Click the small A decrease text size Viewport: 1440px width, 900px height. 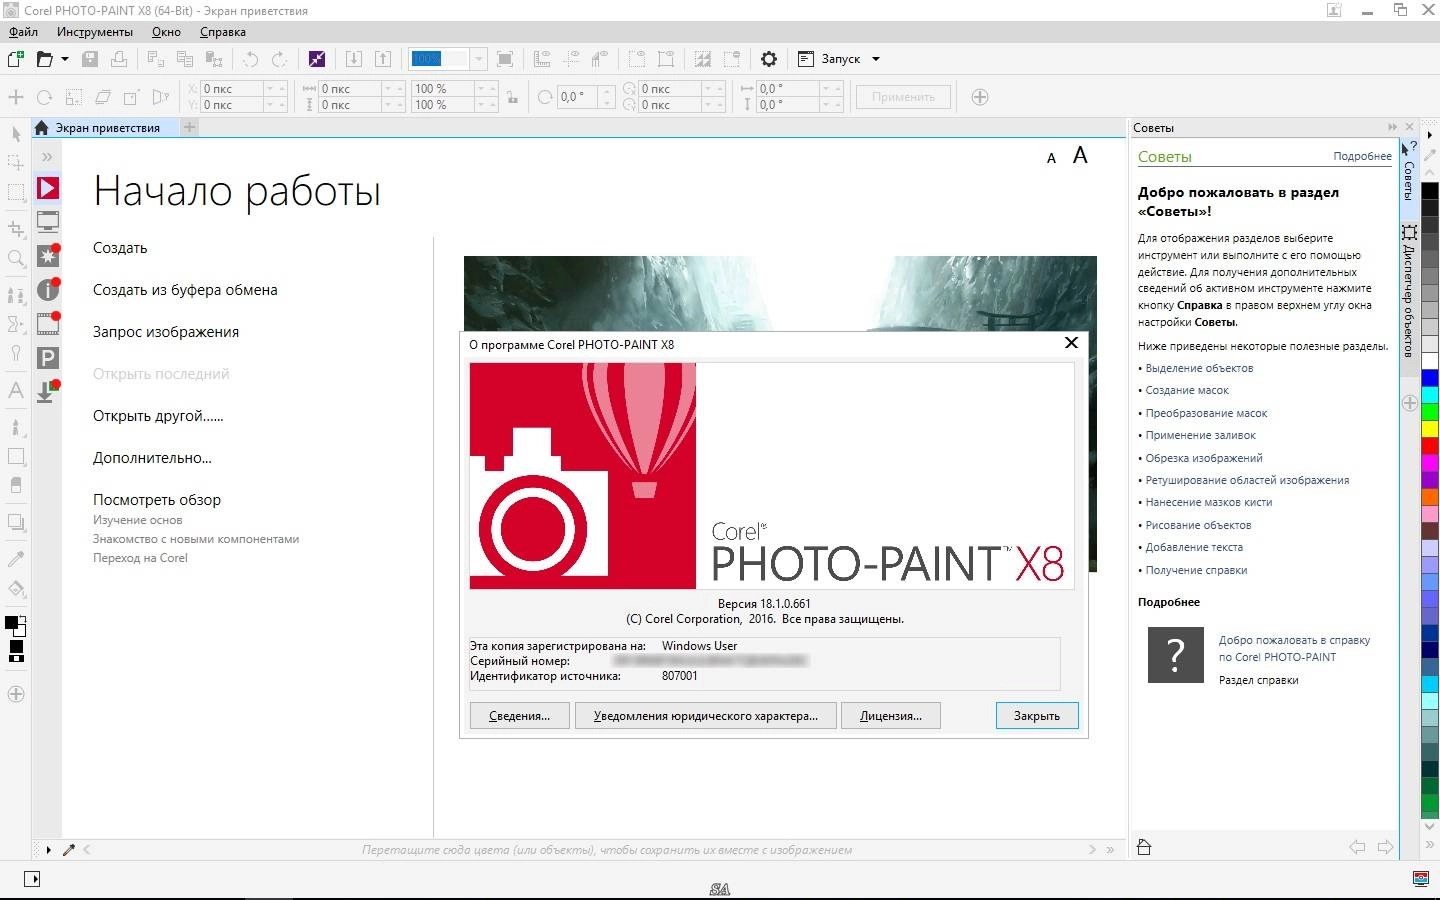point(1051,158)
